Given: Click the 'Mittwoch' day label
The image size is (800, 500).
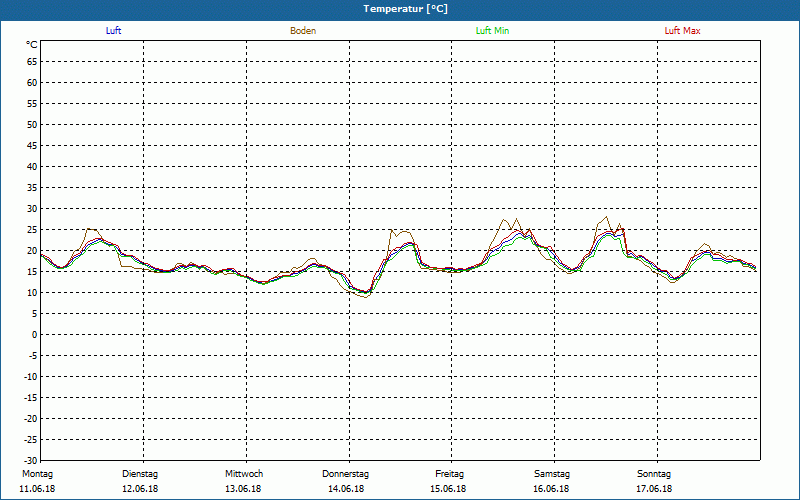Looking at the screenshot, I should click(244, 474).
